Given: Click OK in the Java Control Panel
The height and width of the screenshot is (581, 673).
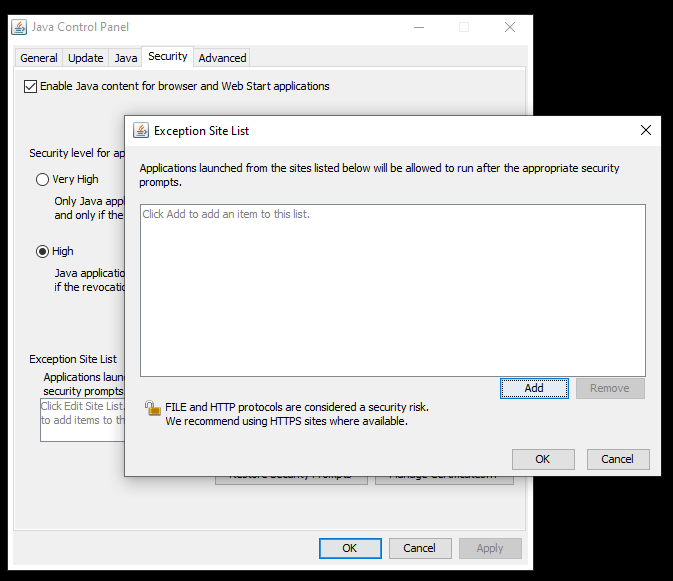Looking at the screenshot, I should click(x=349, y=548).
